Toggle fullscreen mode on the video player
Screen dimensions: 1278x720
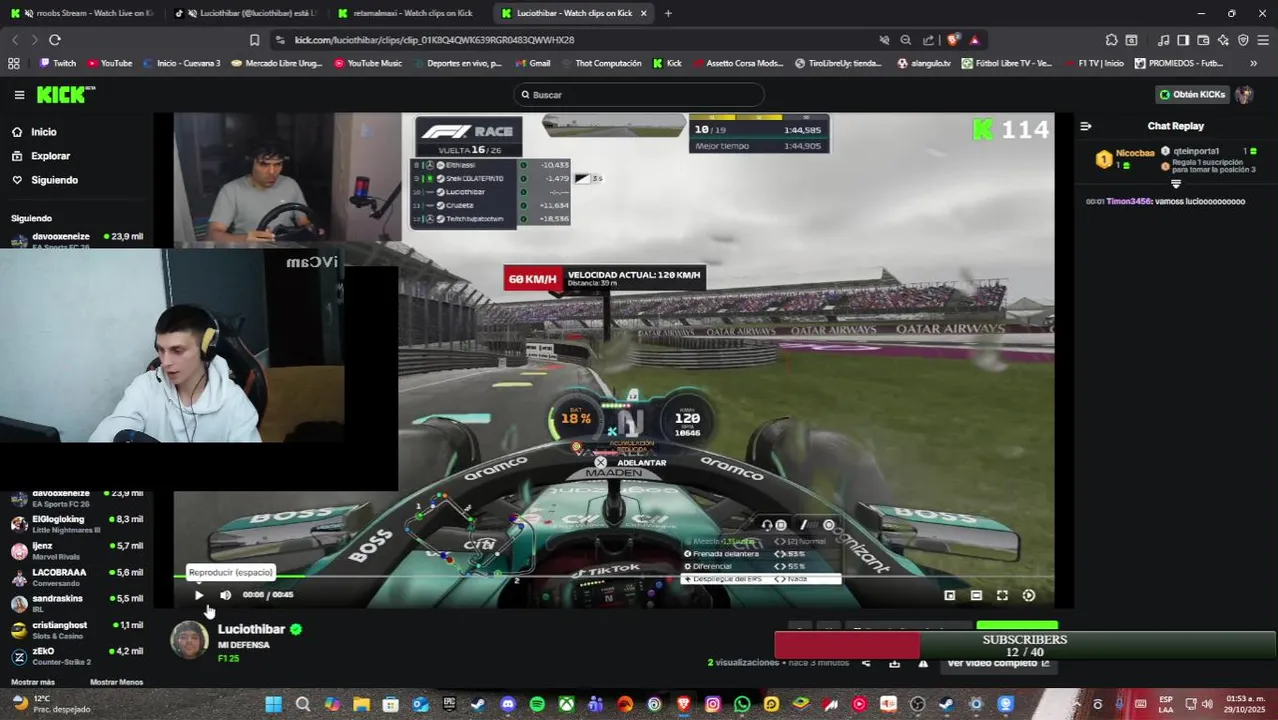pyautogui.click(x=1002, y=595)
